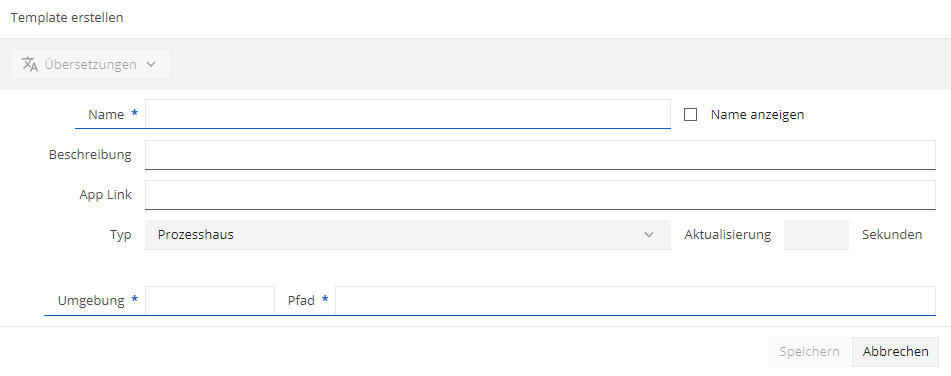
Task: Click the translation language icon
Action: [30, 64]
